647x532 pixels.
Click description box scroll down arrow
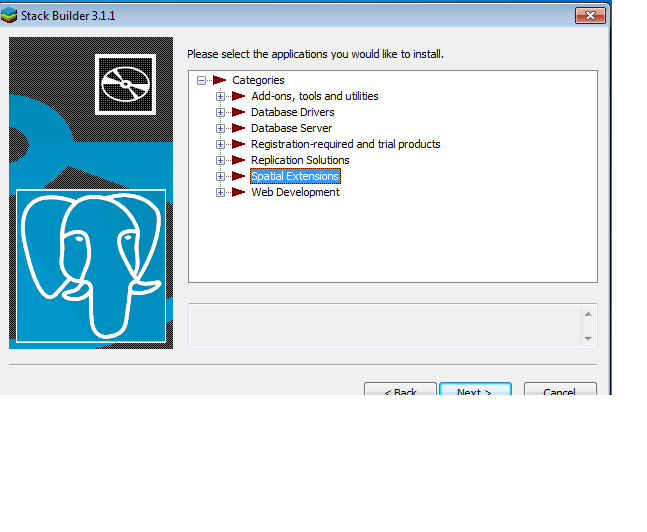coord(588,339)
